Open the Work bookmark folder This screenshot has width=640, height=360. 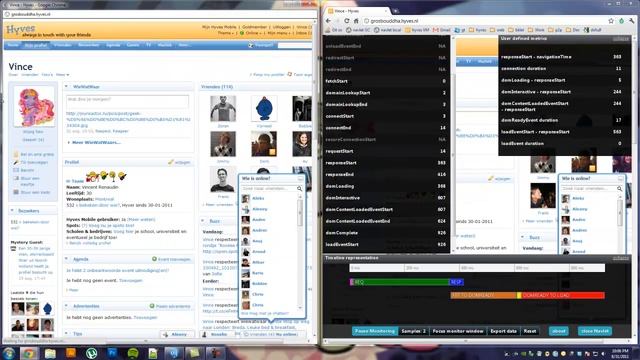click(537, 30)
